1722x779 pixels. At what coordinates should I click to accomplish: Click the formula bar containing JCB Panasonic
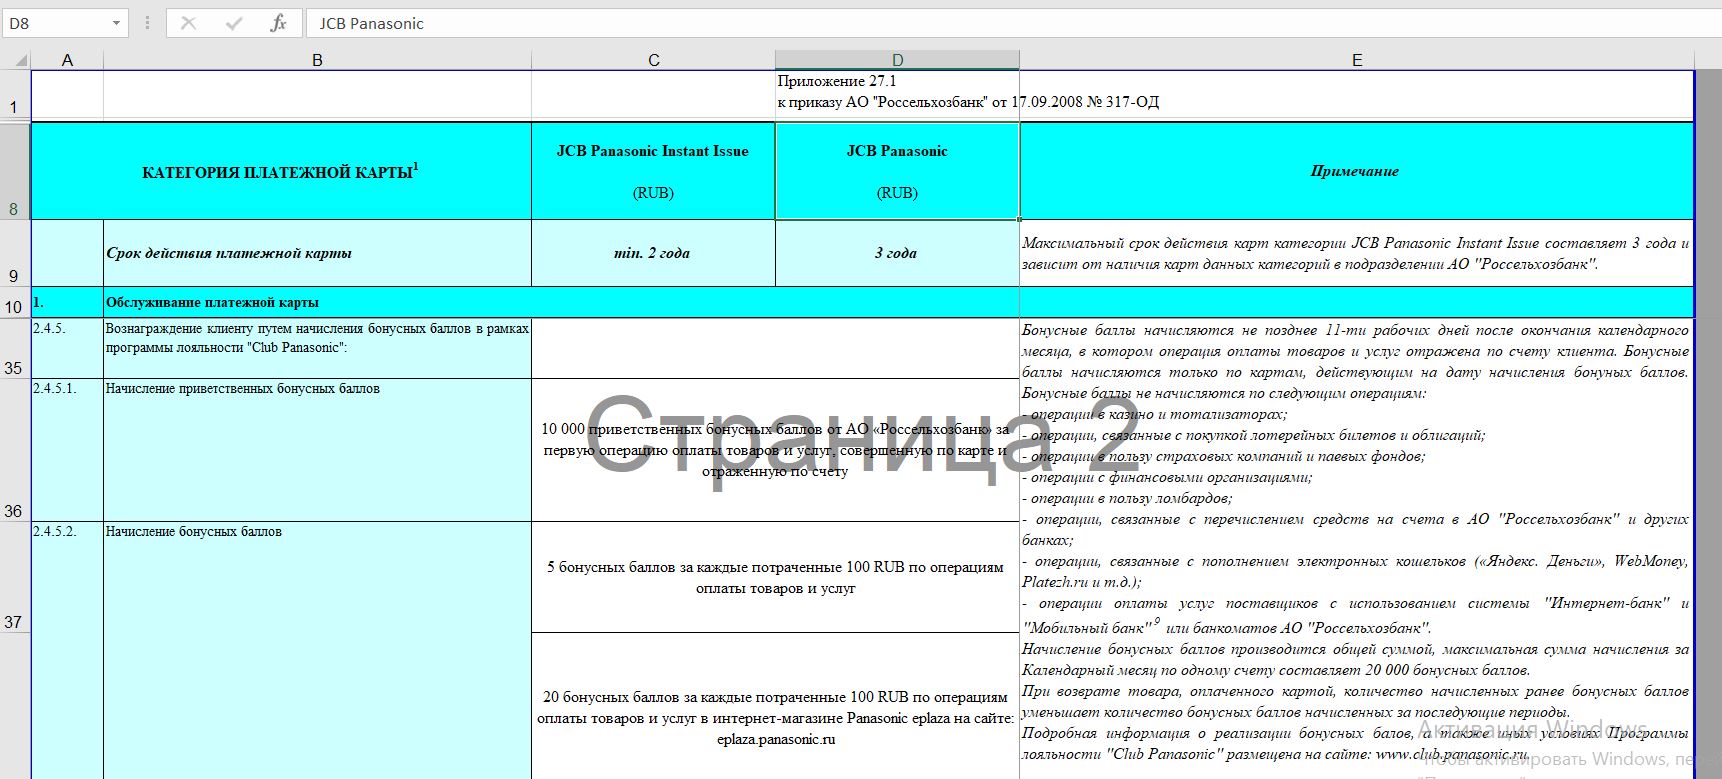click(x=1013, y=23)
